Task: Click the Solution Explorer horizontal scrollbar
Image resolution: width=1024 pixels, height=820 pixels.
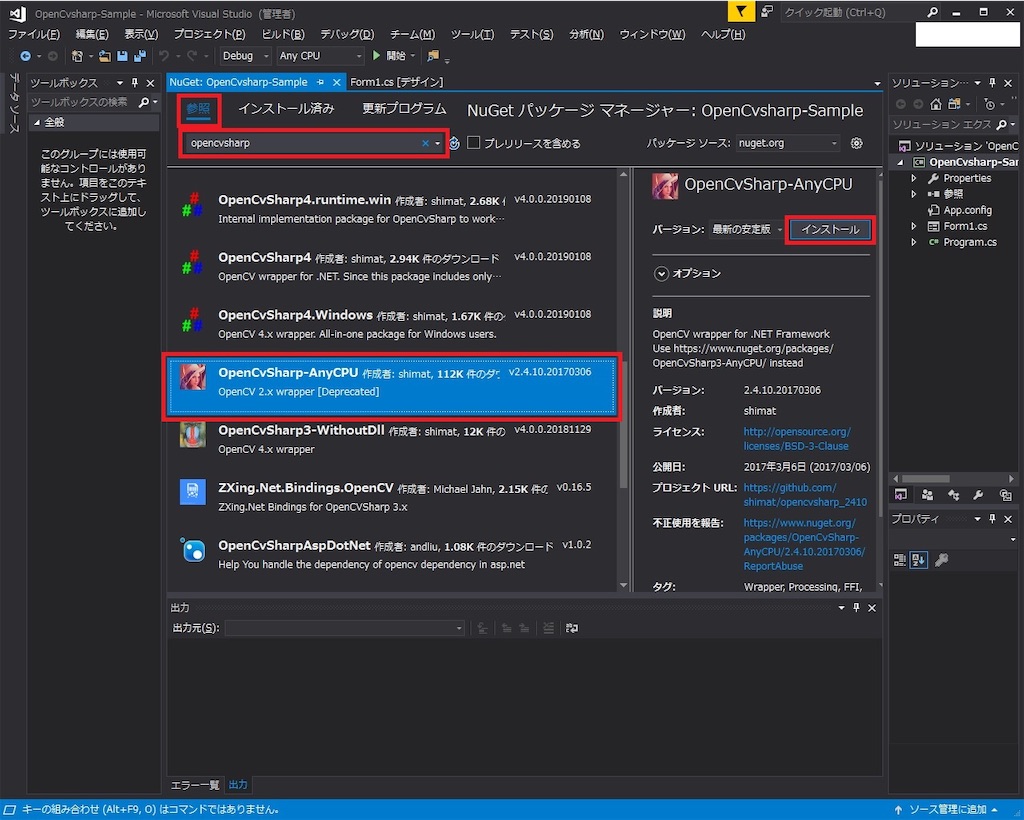Action: click(925, 479)
